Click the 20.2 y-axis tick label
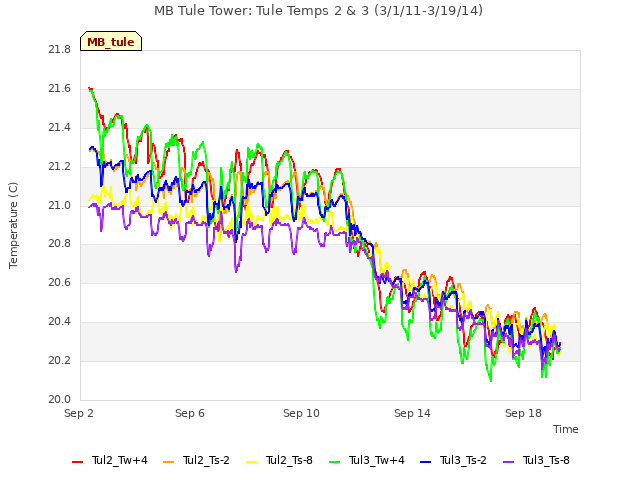 60,360
